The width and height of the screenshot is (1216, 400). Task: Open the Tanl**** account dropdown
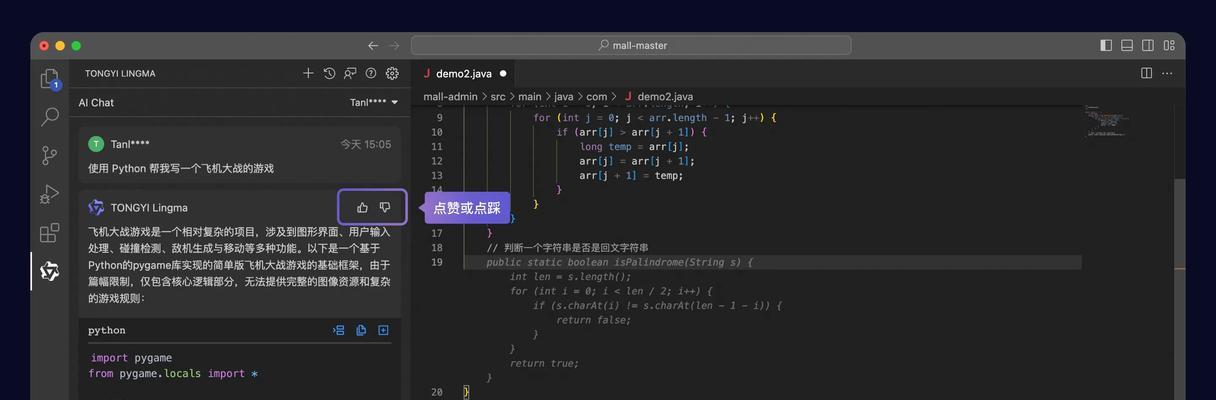click(x=374, y=102)
